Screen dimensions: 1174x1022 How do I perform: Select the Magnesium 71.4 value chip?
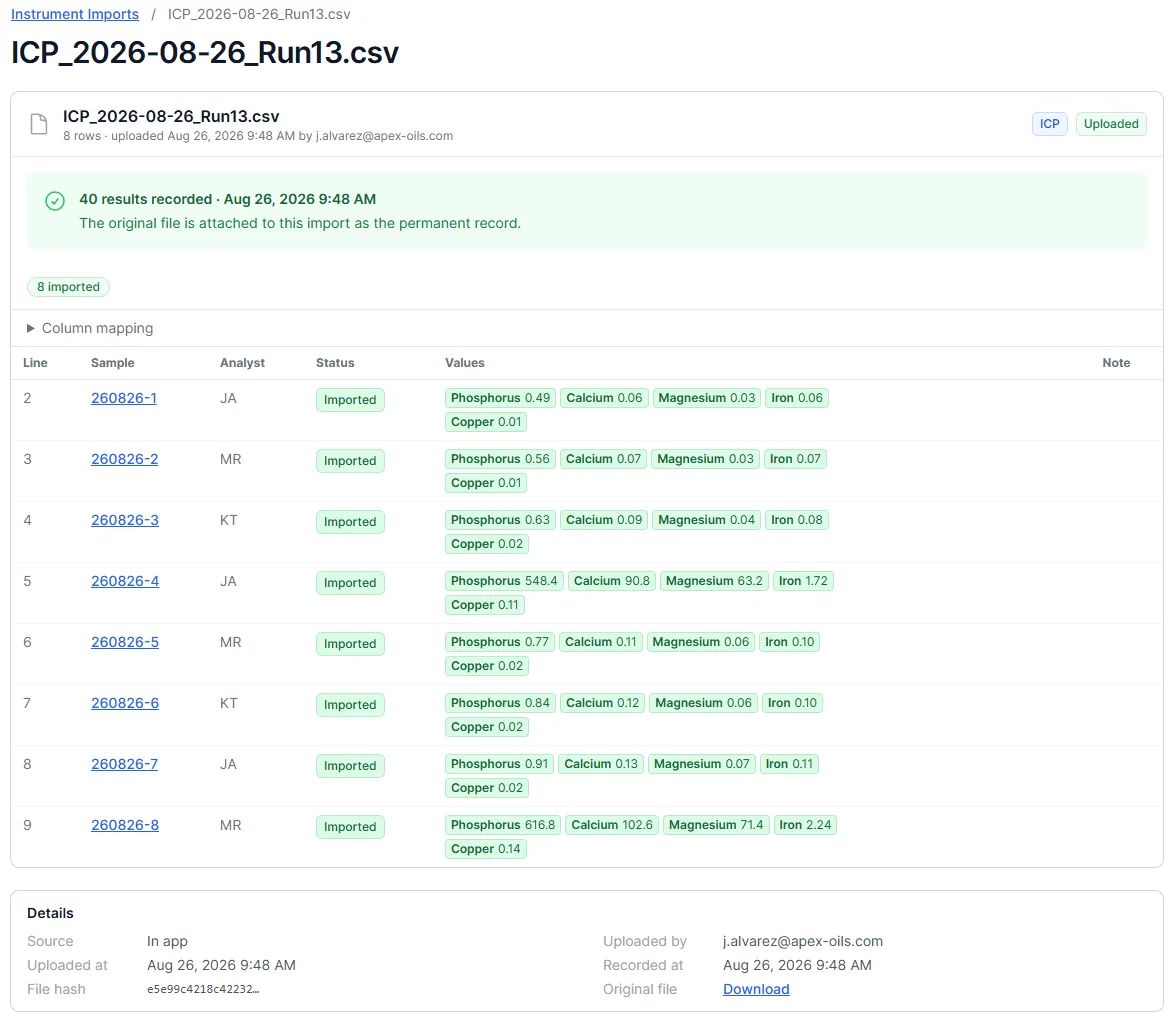716,825
